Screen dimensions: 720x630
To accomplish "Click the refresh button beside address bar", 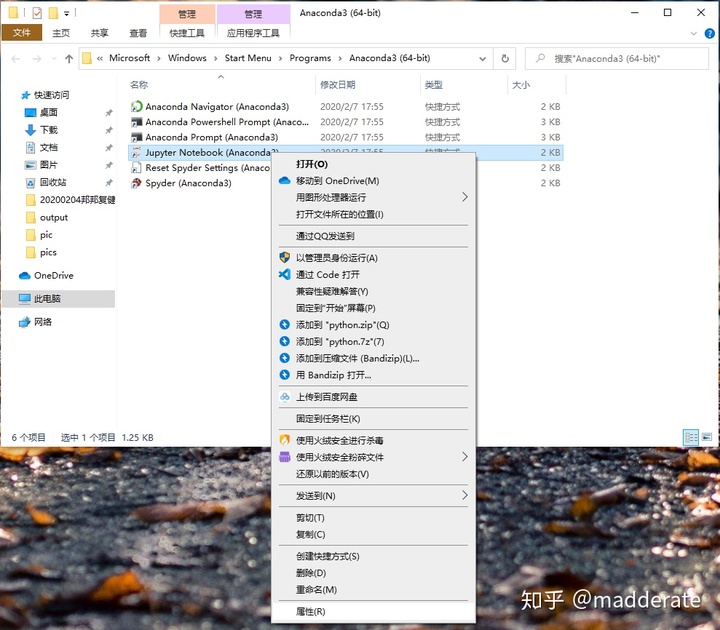I will point(505,58).
